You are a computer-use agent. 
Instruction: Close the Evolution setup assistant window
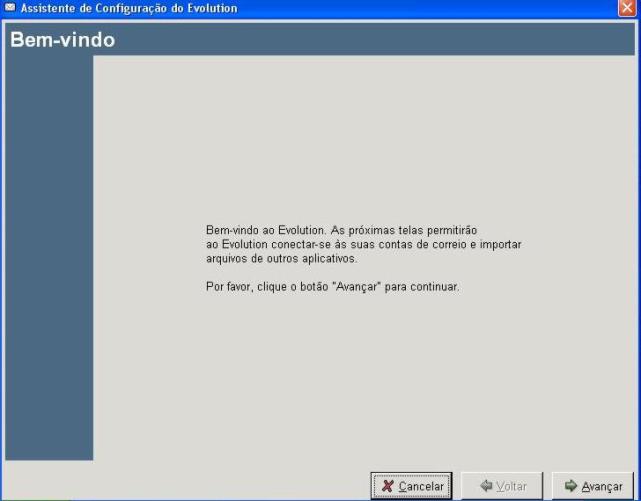click(627, 8)
